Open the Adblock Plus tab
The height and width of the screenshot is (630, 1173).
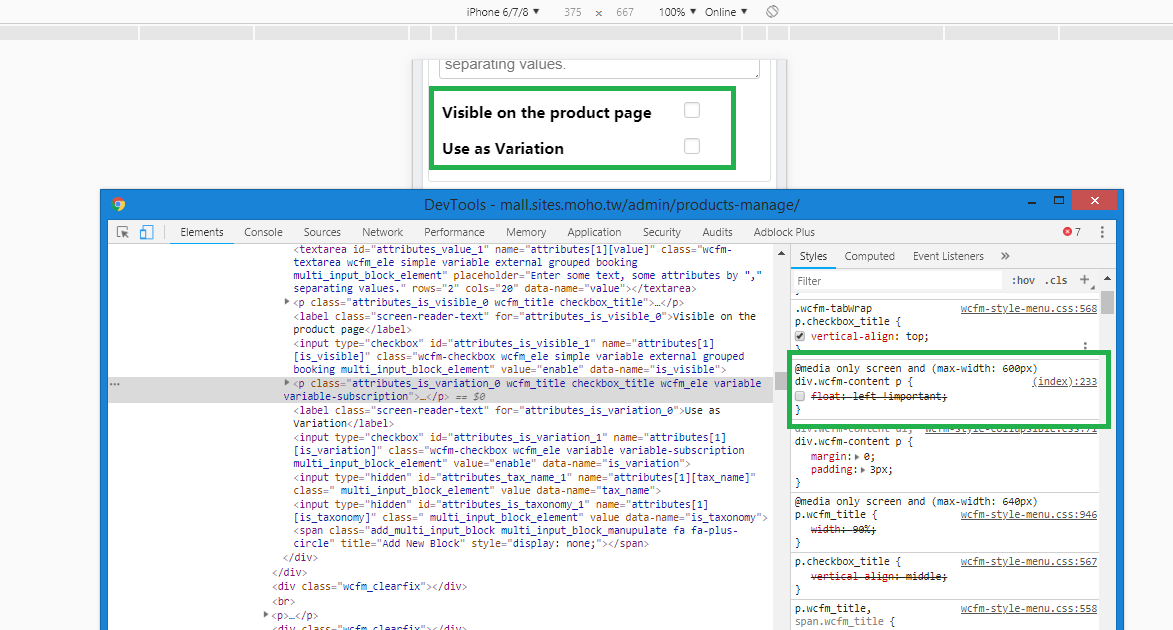784,232
